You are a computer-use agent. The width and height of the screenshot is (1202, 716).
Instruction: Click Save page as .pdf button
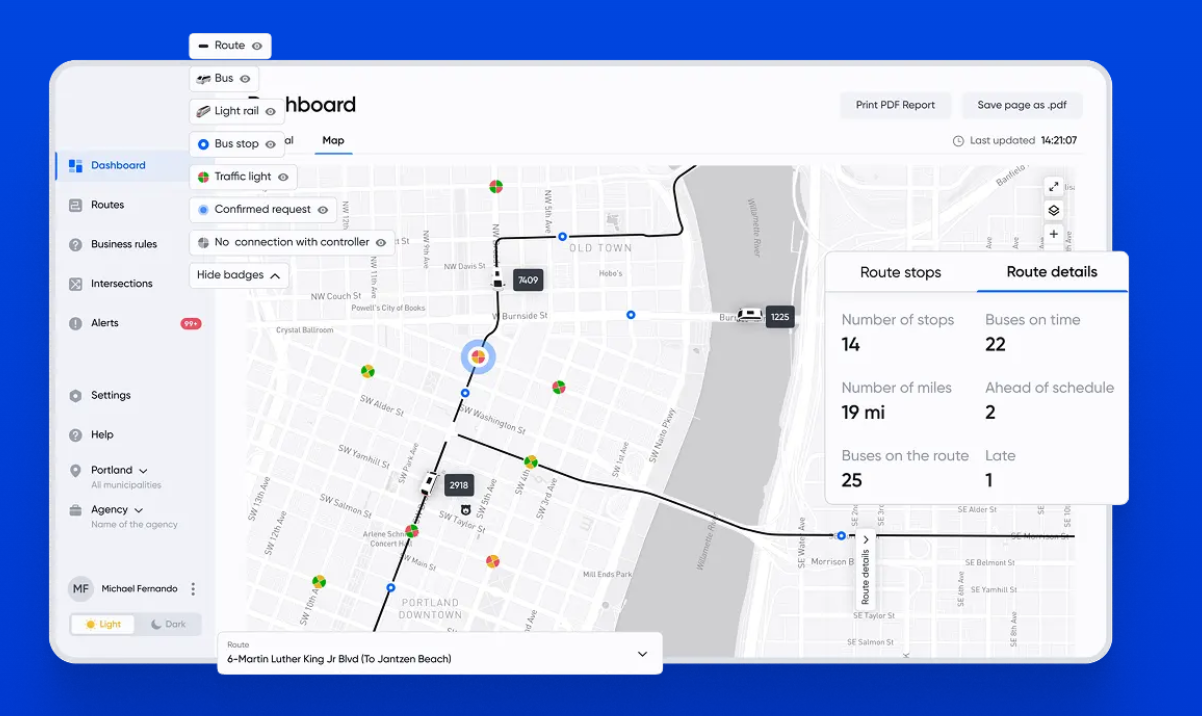(1022, 105)
